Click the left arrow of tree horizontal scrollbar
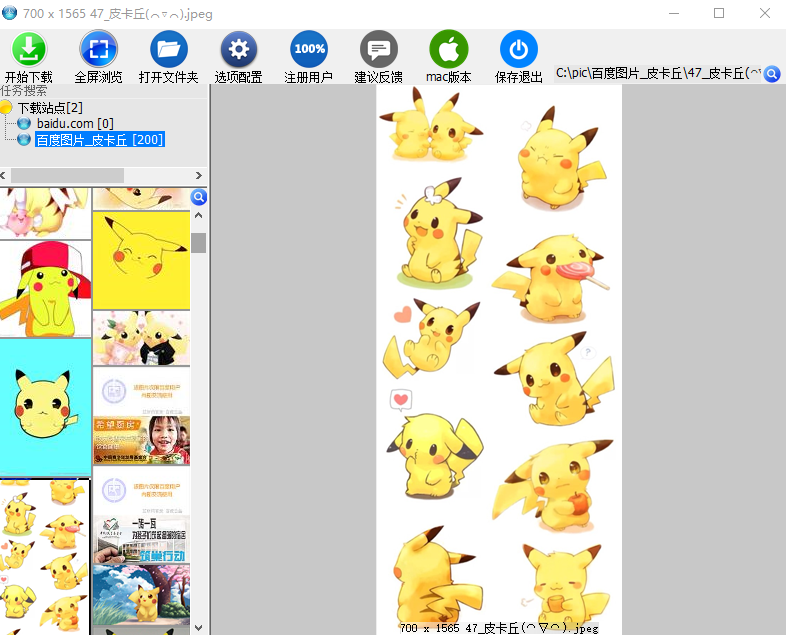The width and height of the screenshot is (786, 635). click(x=3, y=175)
